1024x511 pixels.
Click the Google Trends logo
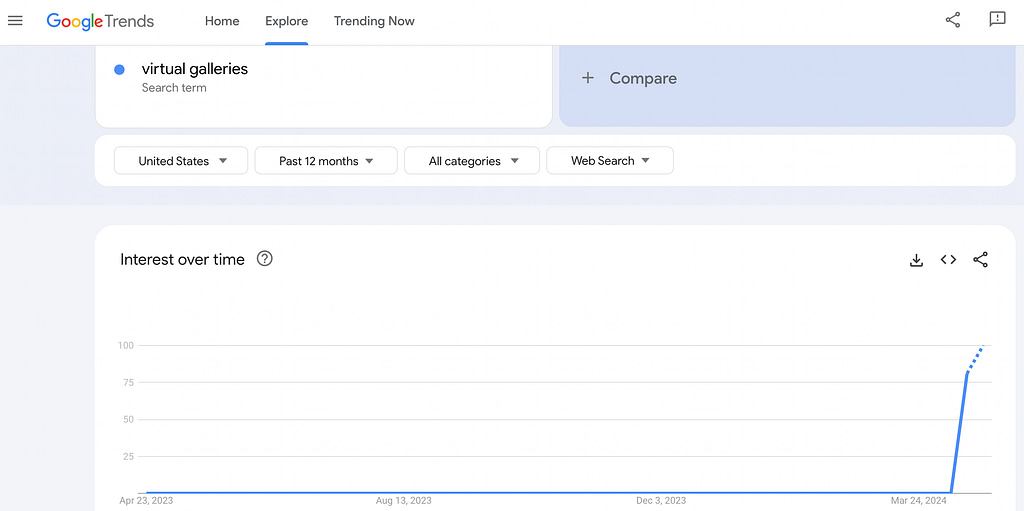(x=100, y=21)
